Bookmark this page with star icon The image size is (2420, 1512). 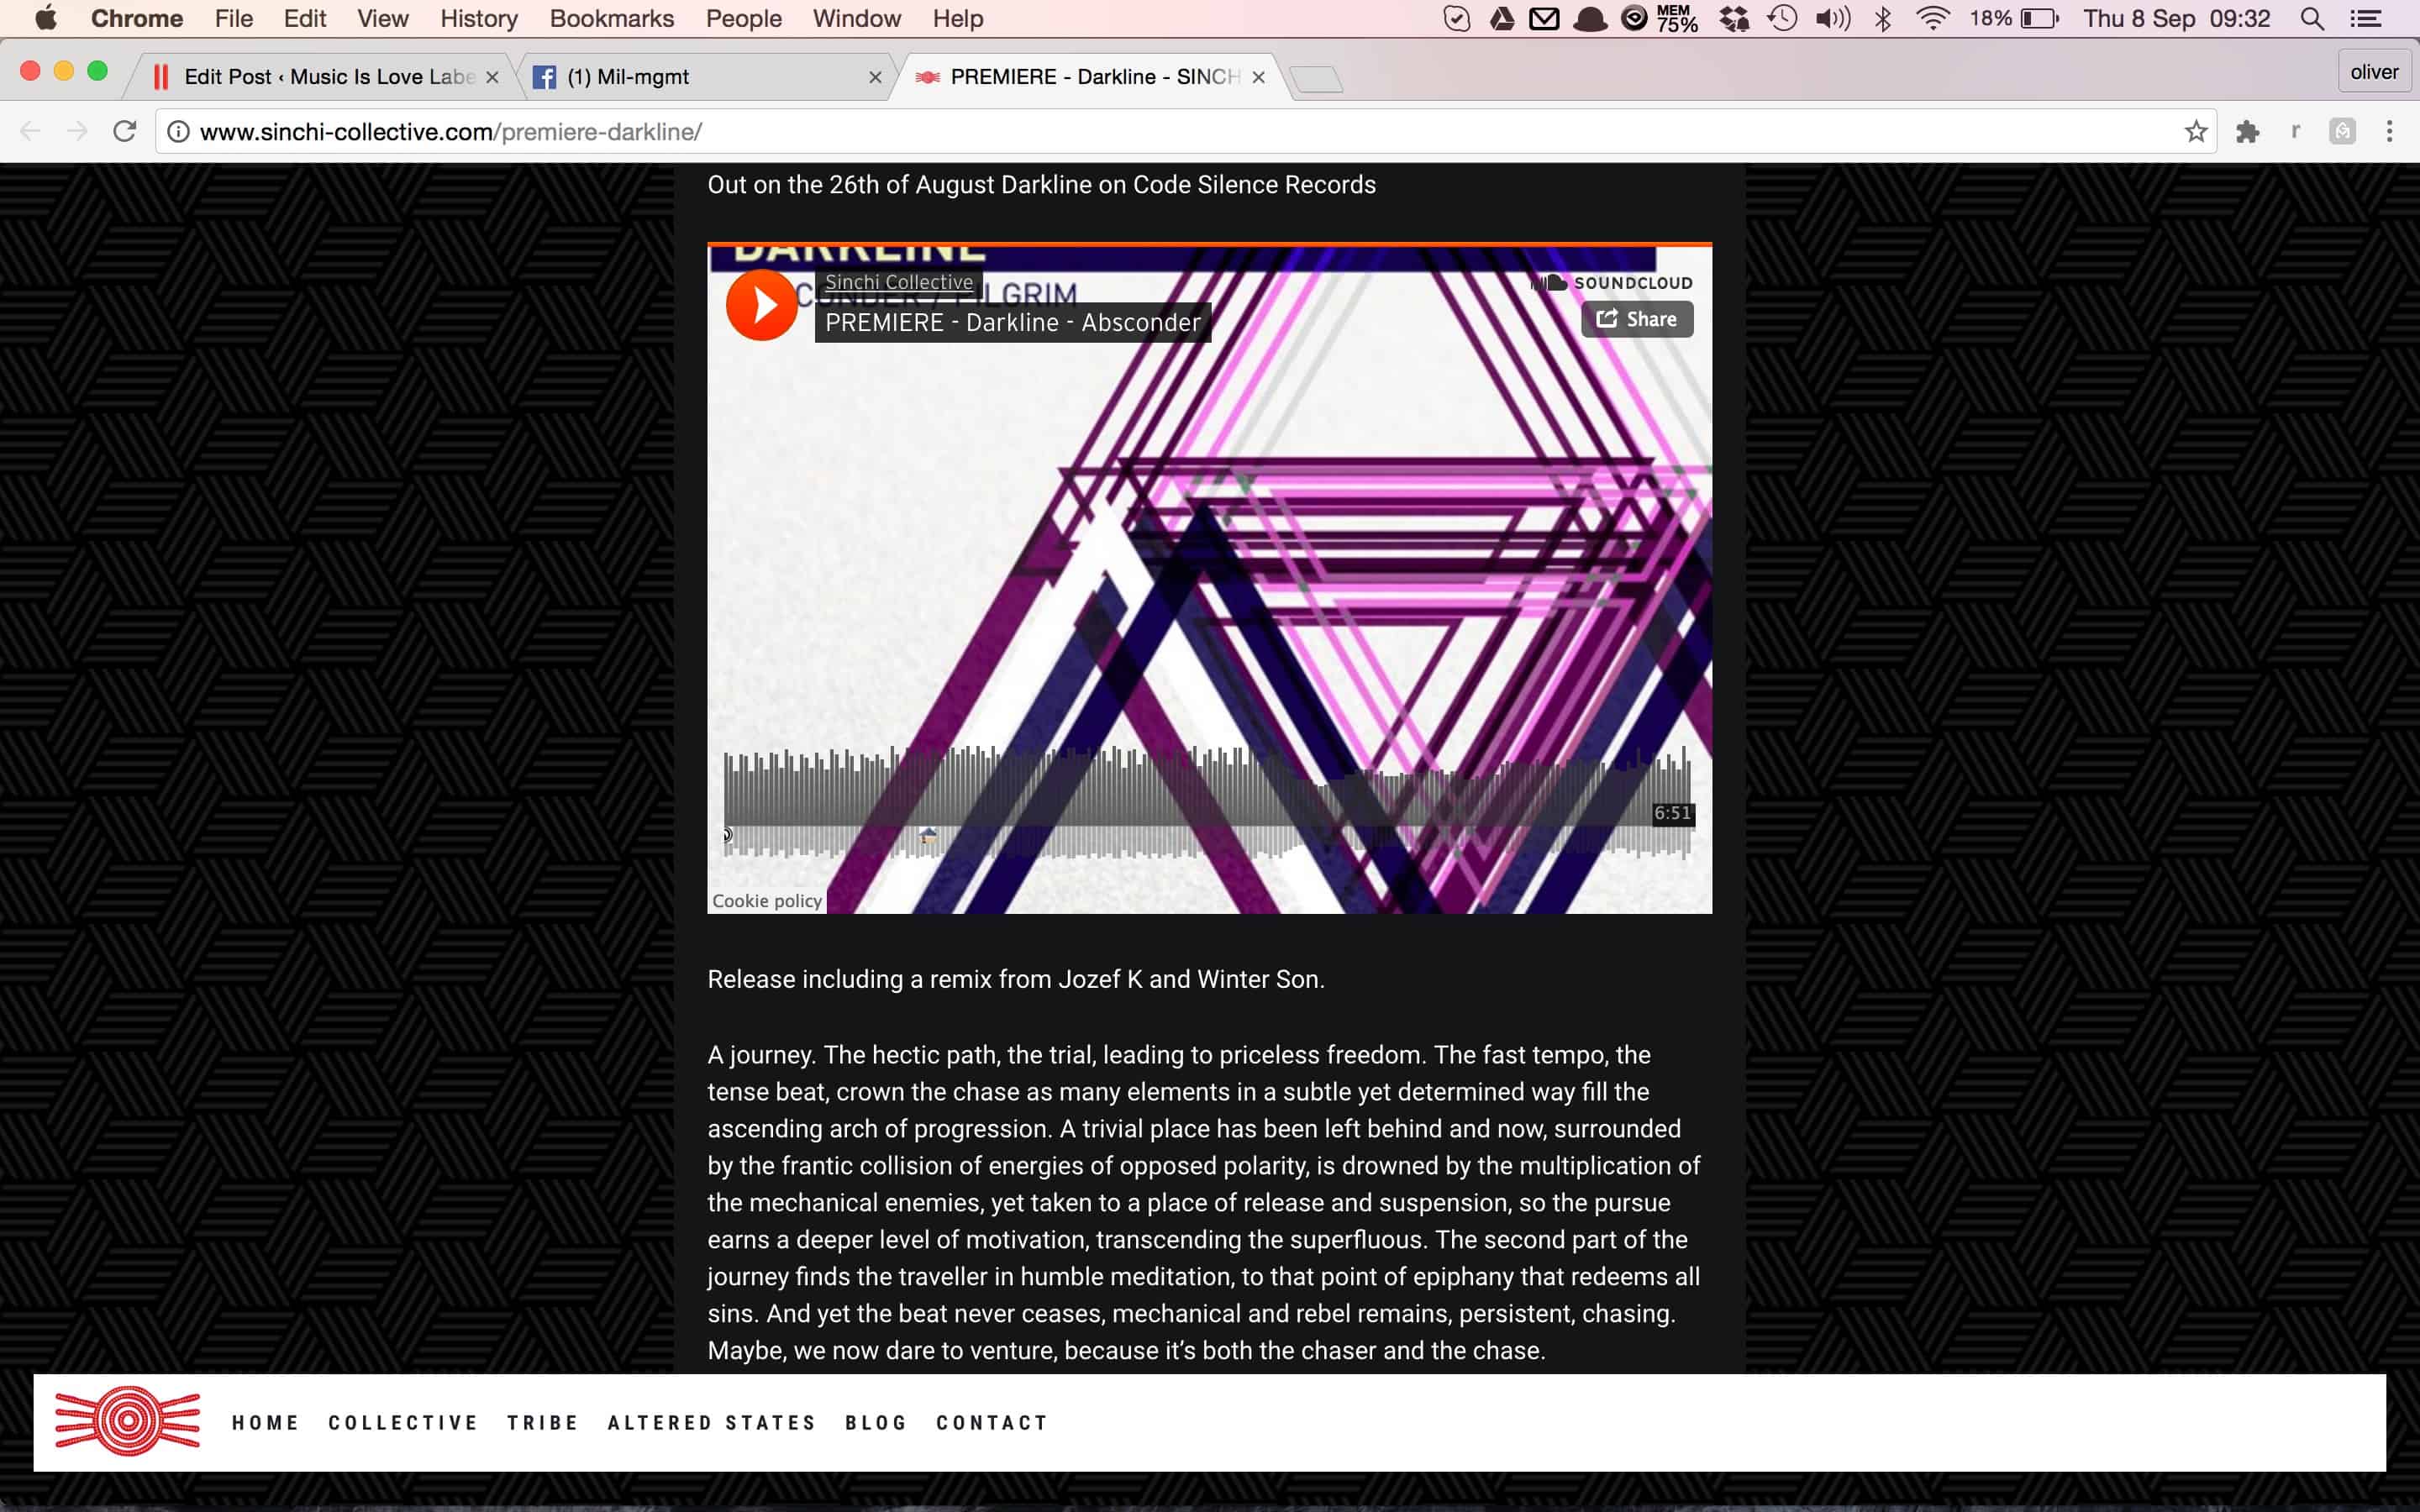point(2196,131)
